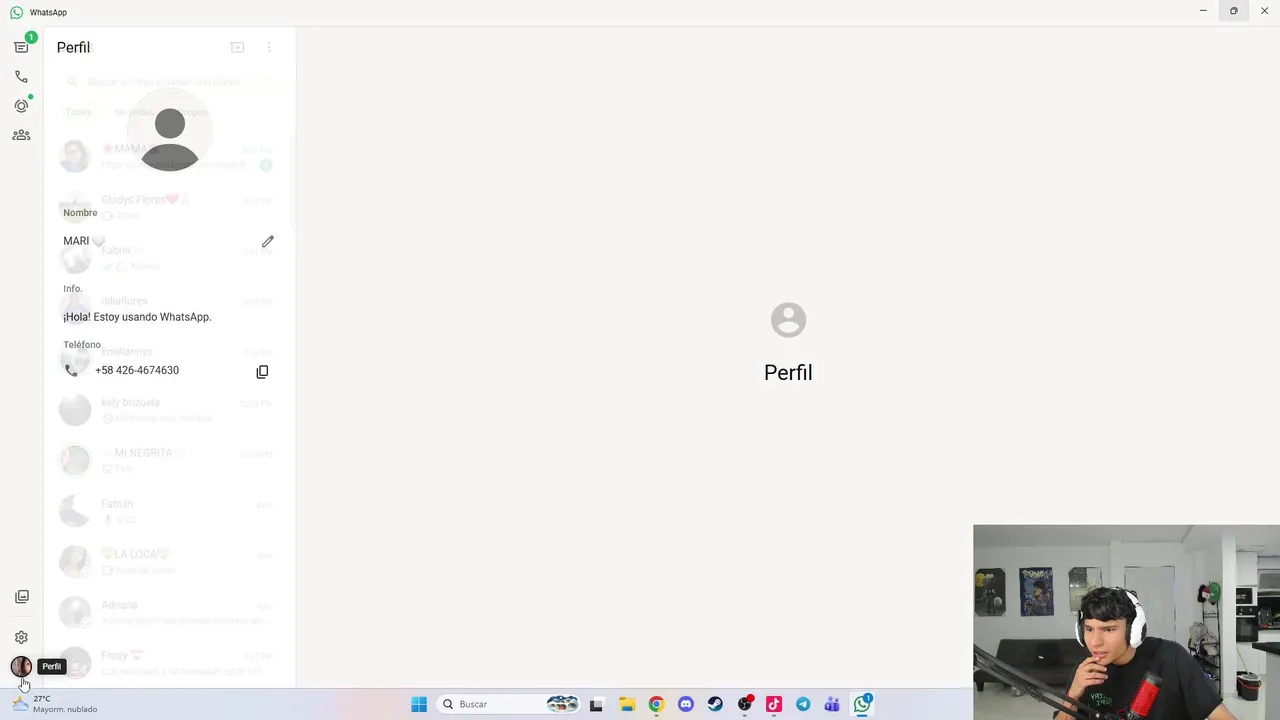Restore down the WhatsApp window
Image resolution: width=1280 pixels, height=720 pixels.
coord(1233,11)
